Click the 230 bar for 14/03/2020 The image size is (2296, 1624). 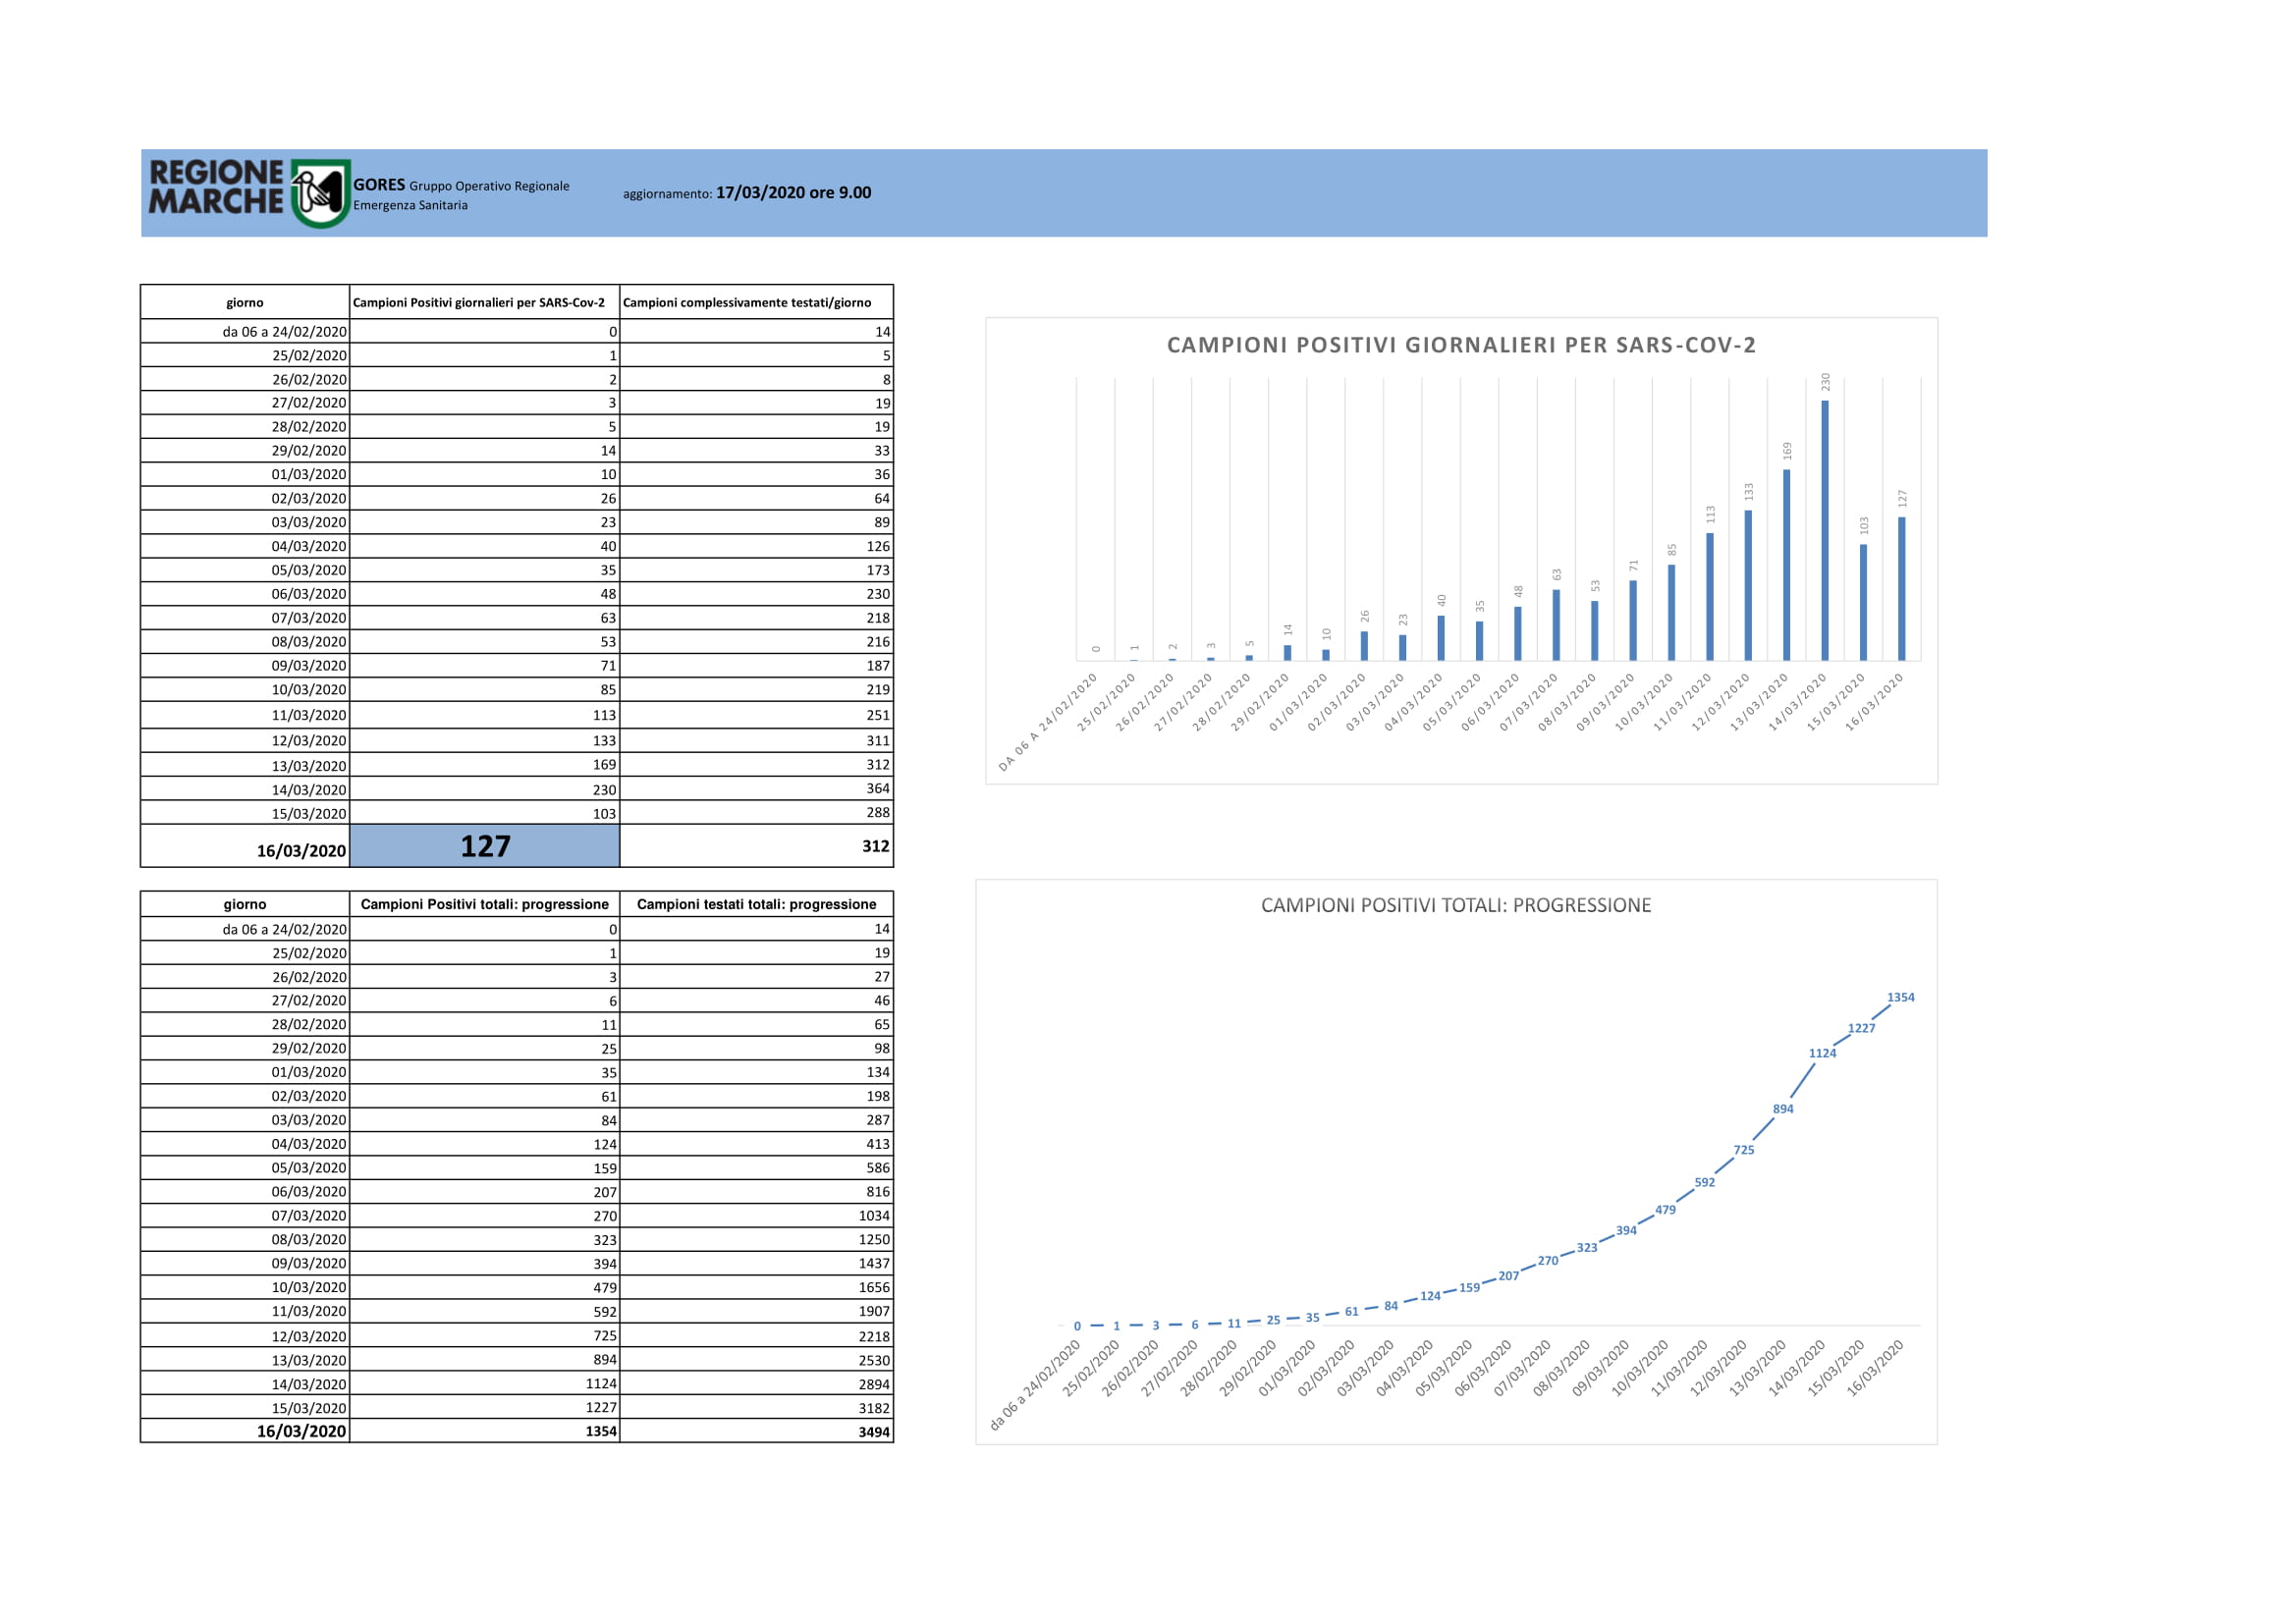click(x=1825, y=530)
